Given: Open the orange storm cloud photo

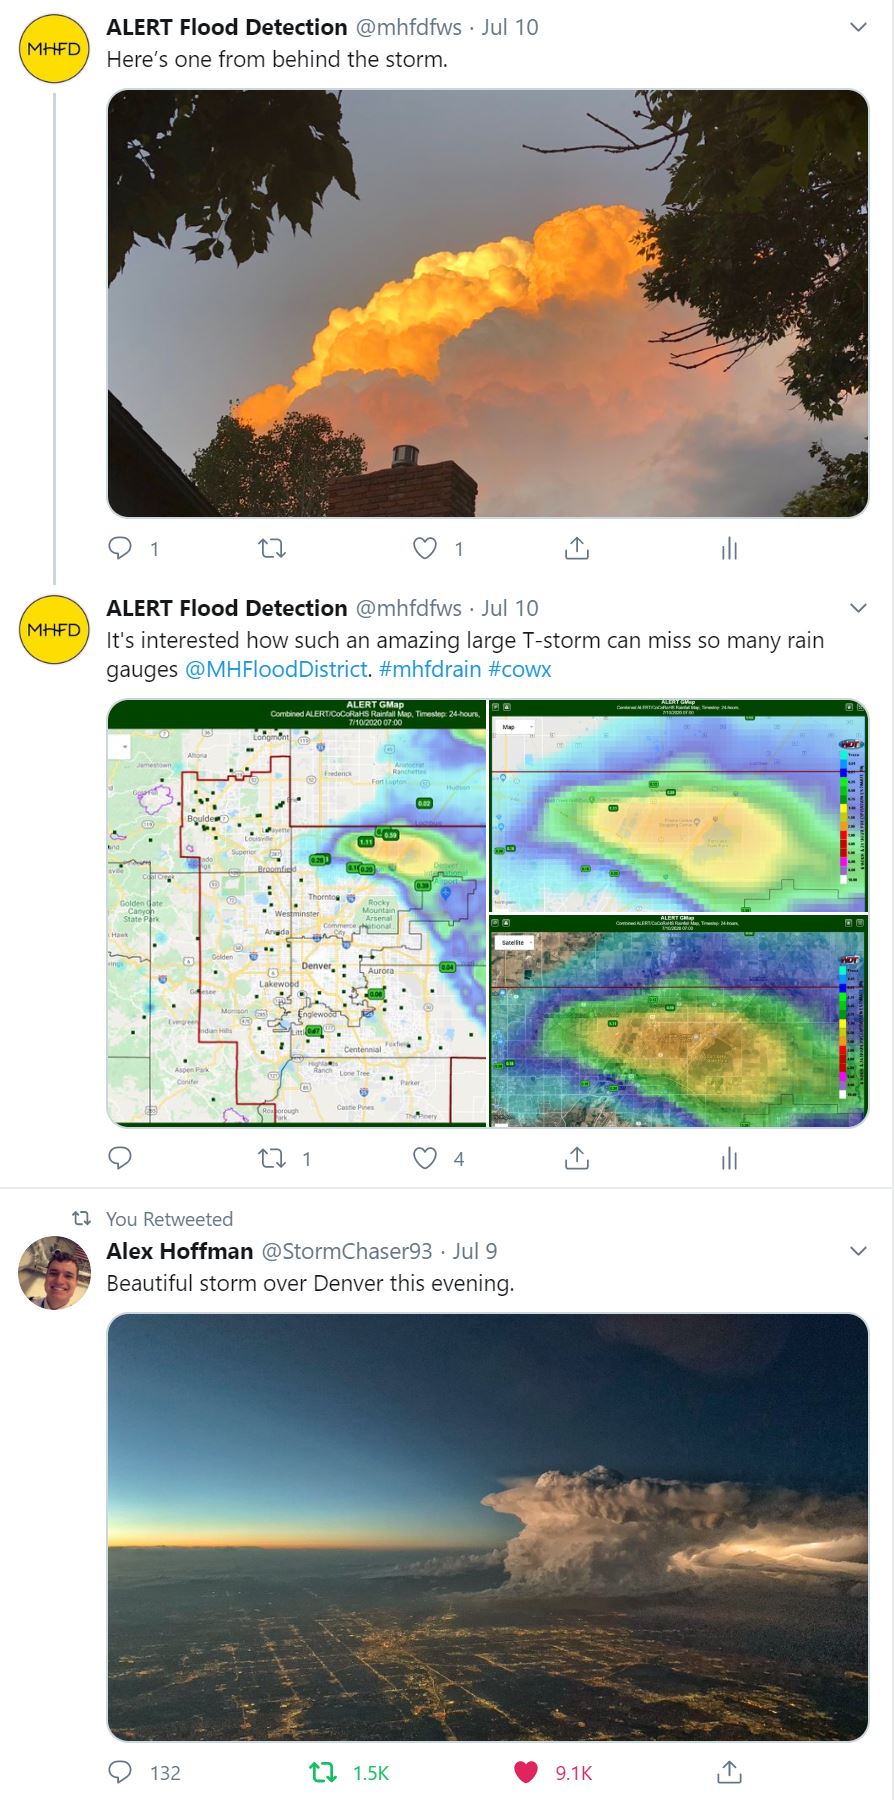Looking at the screenshot, I should click(x=487, y=303).
